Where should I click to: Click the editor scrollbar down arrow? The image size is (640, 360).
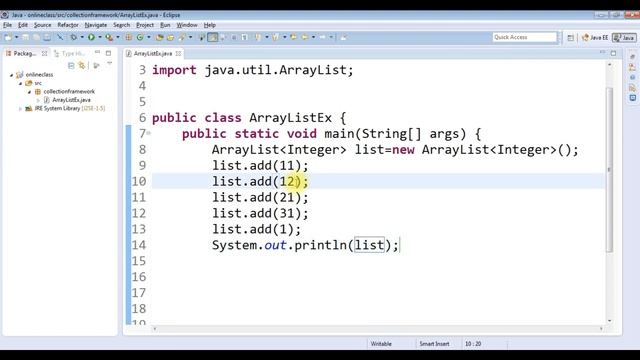pos(610,321)
